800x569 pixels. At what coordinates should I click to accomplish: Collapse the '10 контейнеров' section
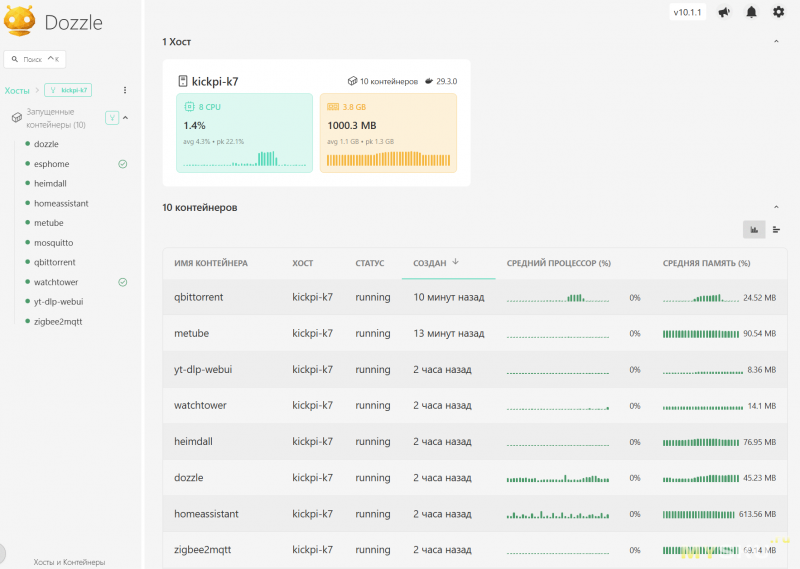click(x=777, y=207)
